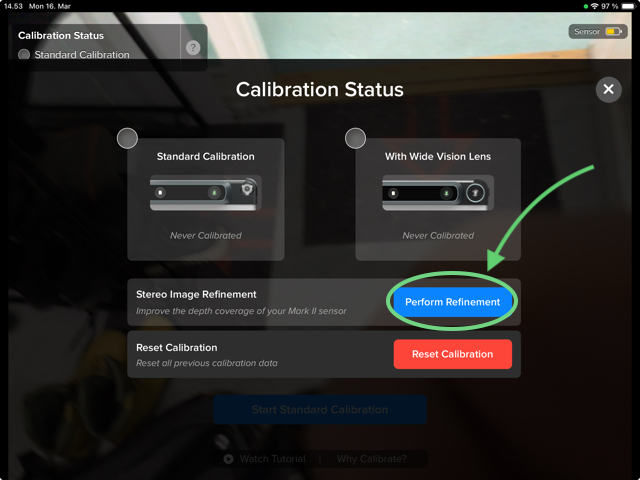Image resolution: width=640 pixels, height=480 pixels.
Task: Click the 'With Wide Vision Lens' card title
Action: click(438, 156)
